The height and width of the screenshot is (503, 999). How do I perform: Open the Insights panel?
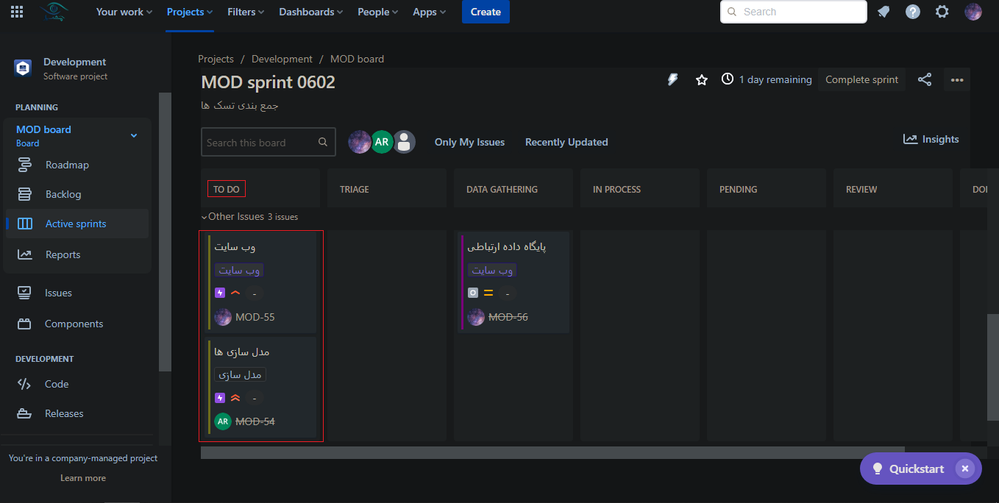tap(931, 139)
